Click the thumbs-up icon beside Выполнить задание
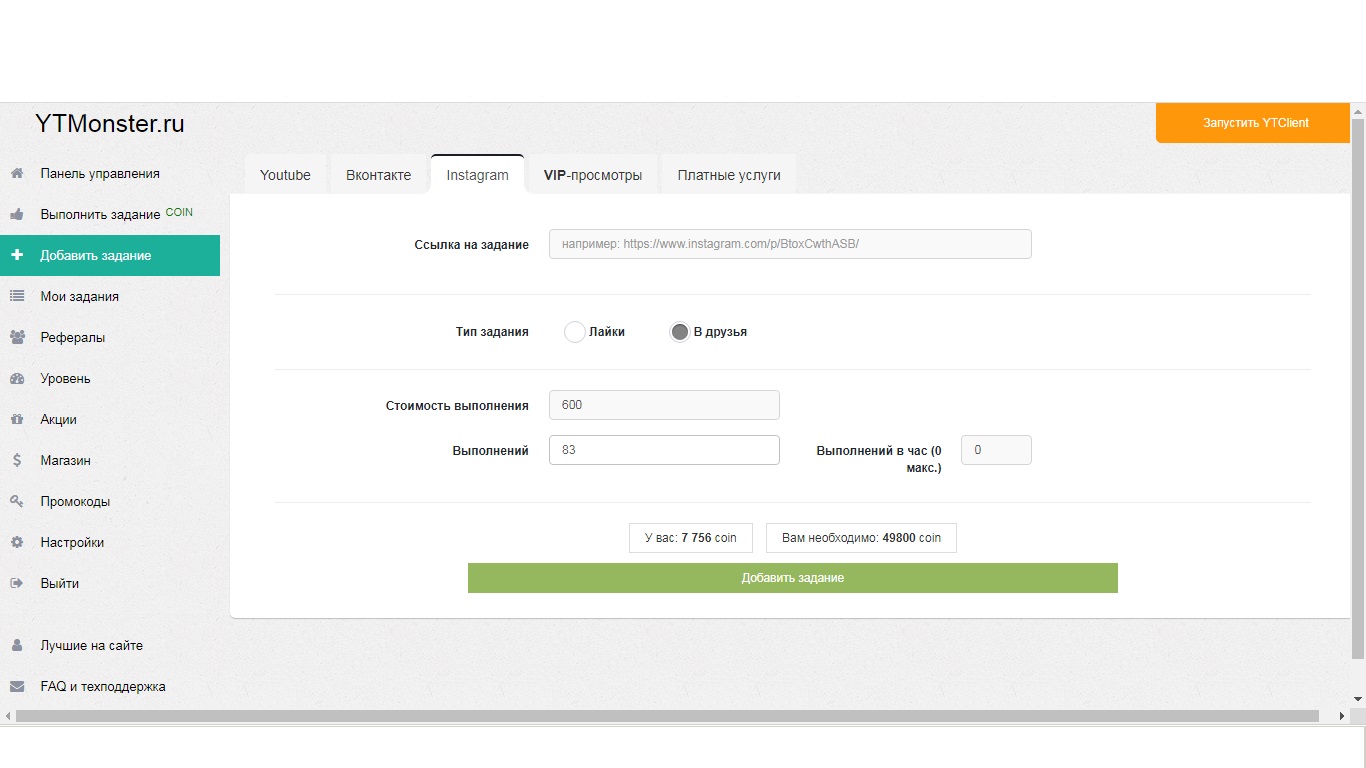The height and width of the screenshot is (768, 1366). [17, 215]
